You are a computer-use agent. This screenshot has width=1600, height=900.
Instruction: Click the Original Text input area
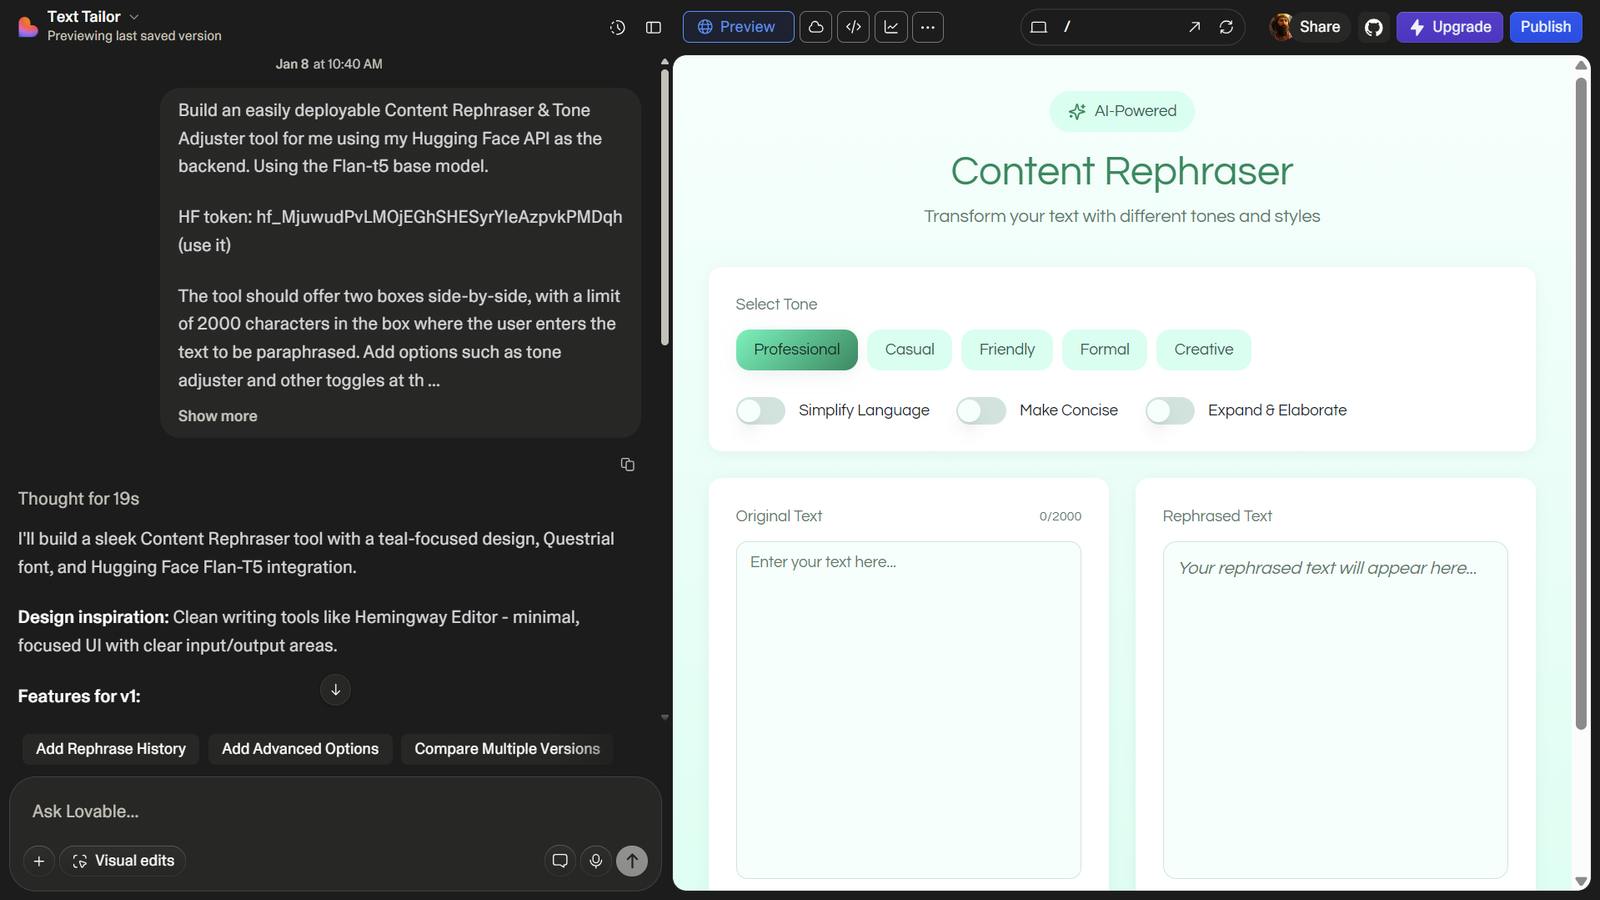click(x=908, y=710)
